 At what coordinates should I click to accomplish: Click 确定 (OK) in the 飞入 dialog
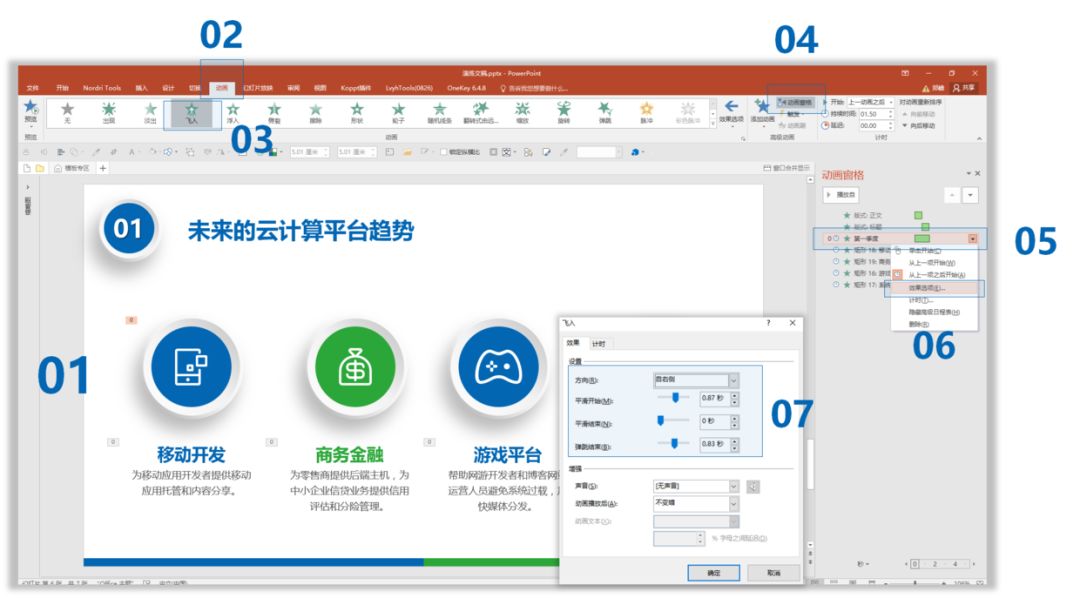714,573
